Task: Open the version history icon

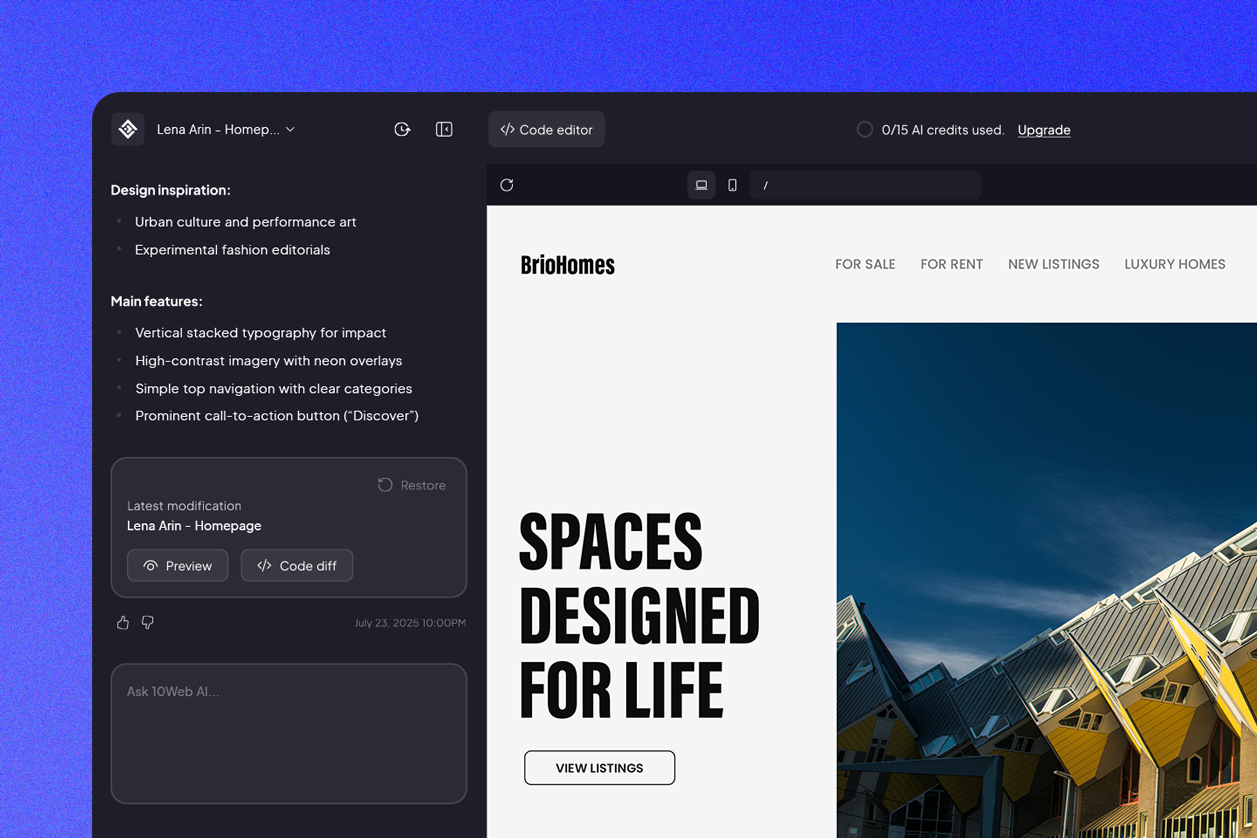Action: [402, 129]
